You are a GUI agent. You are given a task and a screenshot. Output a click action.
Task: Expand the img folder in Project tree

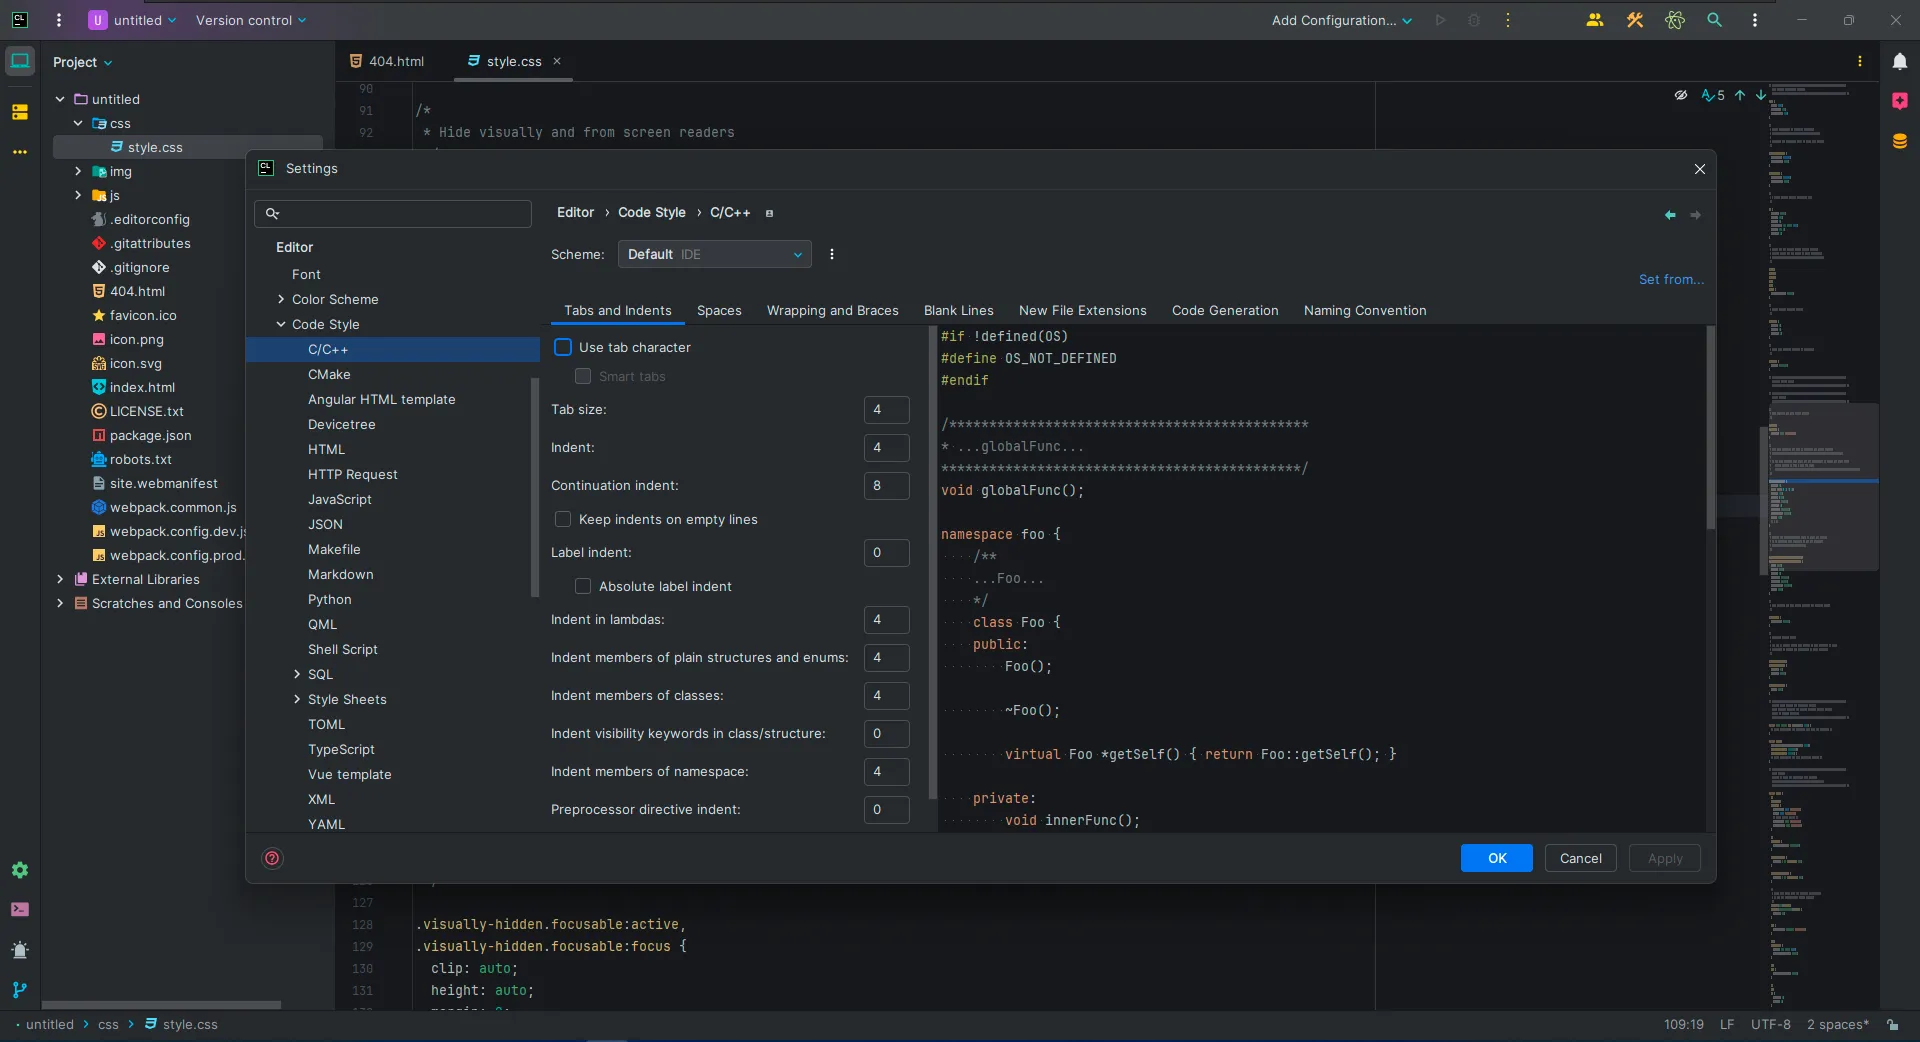pyautogui.click(x=78, y=171)
